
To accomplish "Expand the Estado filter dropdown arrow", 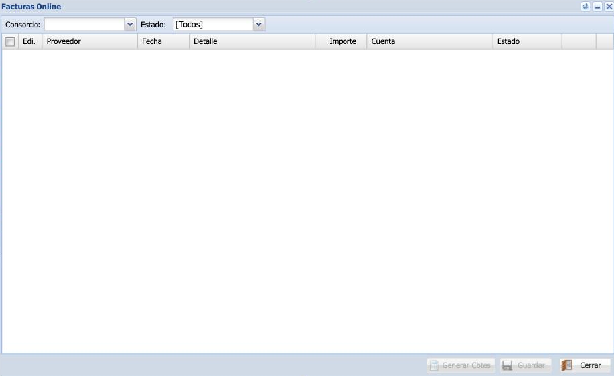I will tap(258, 24).
